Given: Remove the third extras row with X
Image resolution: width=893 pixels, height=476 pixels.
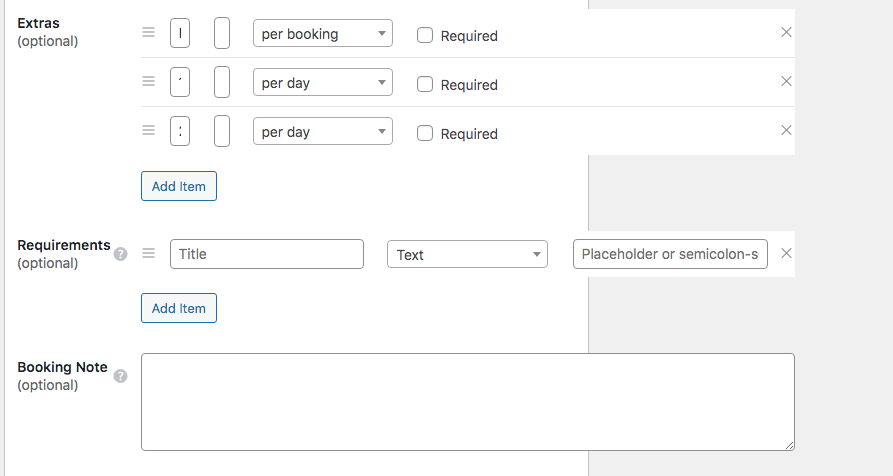Looking at the screenshot, I should pos(786,130).
